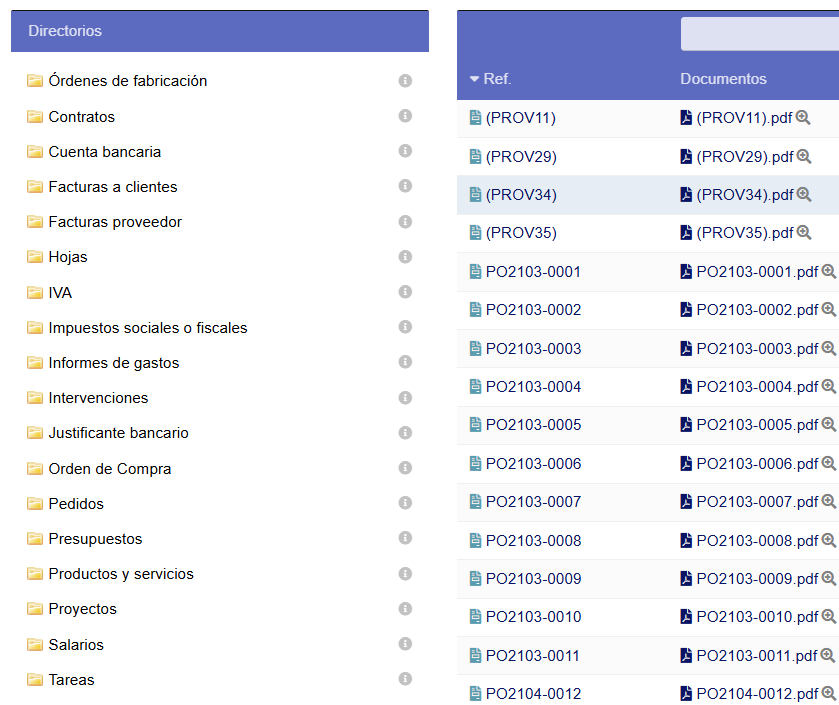Preview PO2103-0001.pdf using magnifier icon
Image resolution: width=839 pixels, height=705 pixels.
click(828, 272)
